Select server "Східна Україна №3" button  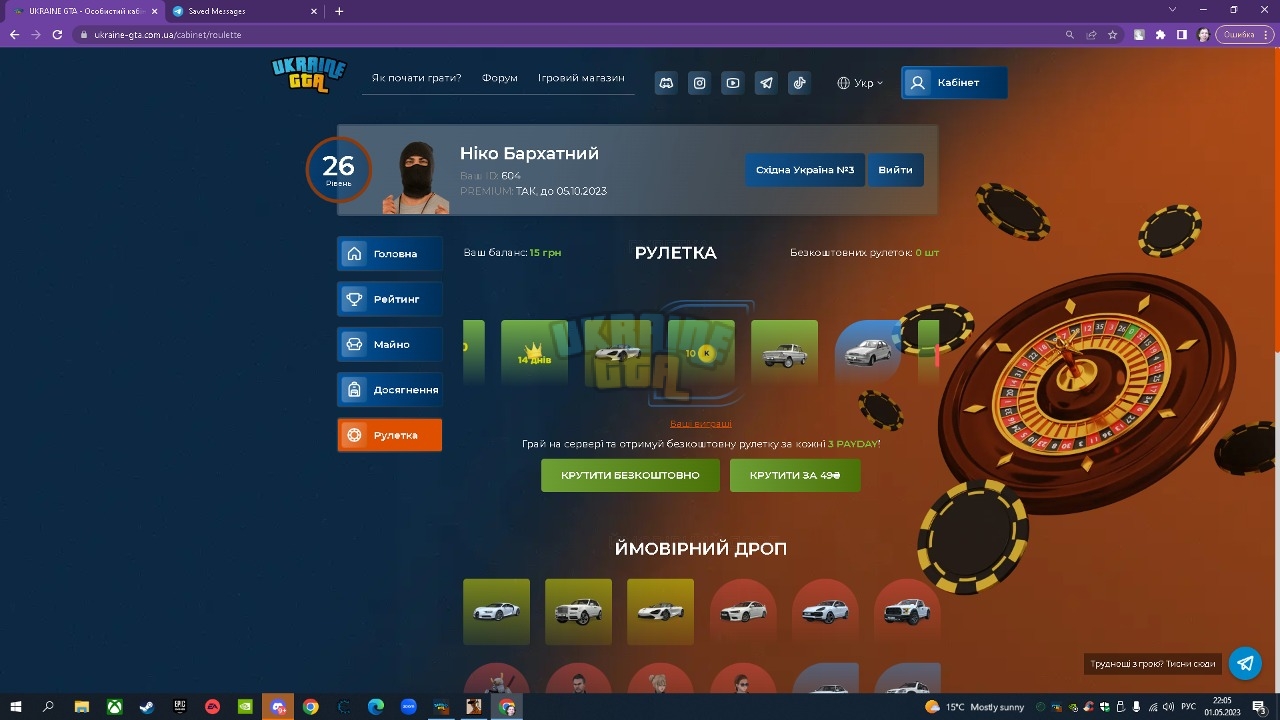click(x=805, y=170)
